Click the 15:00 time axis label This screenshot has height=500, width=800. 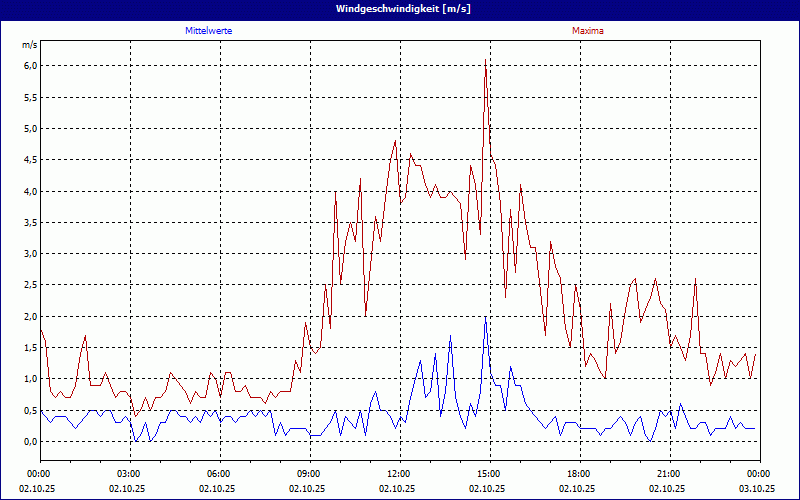point(488,474)
